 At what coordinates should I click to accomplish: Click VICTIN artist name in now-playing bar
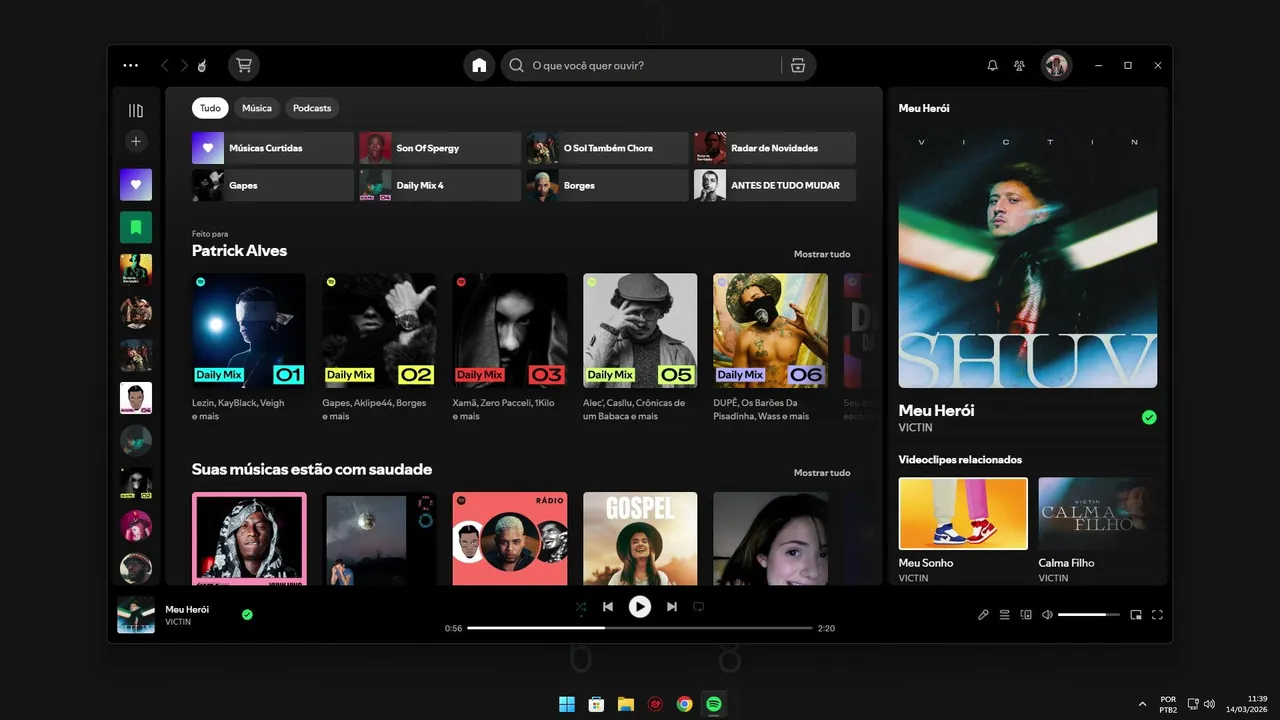[178, 622]
